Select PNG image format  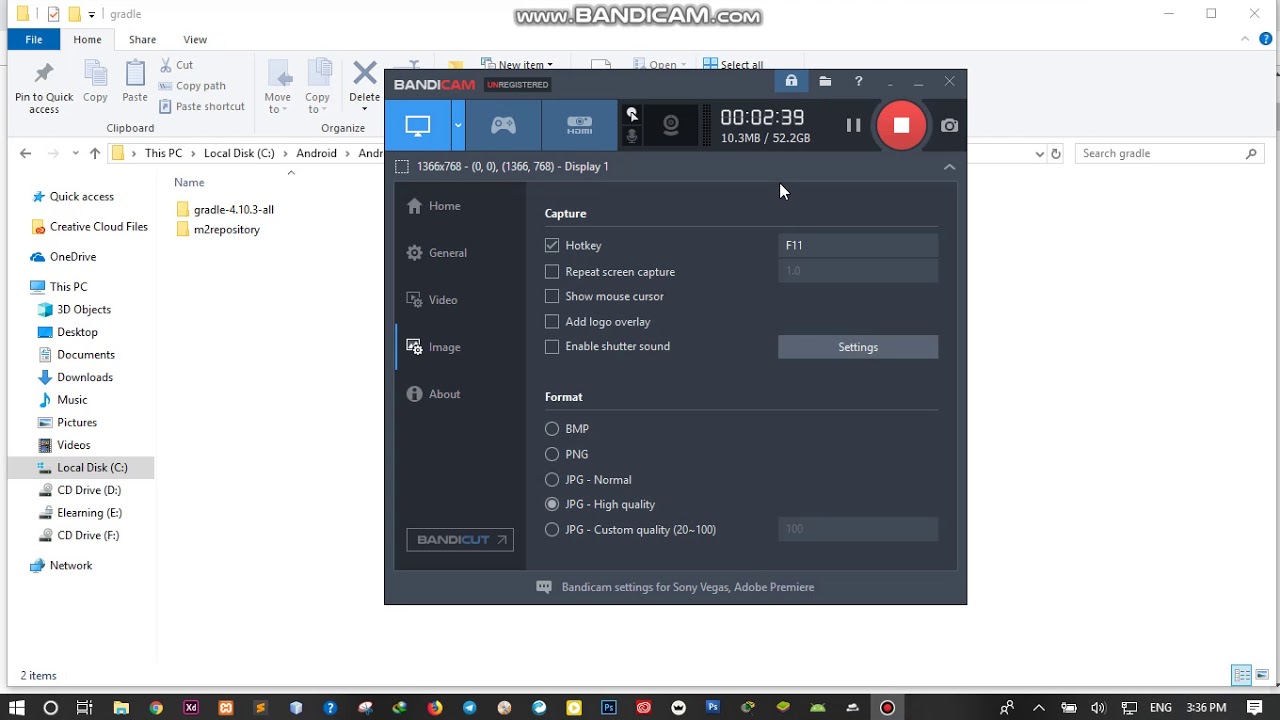(x=552, y=454)
